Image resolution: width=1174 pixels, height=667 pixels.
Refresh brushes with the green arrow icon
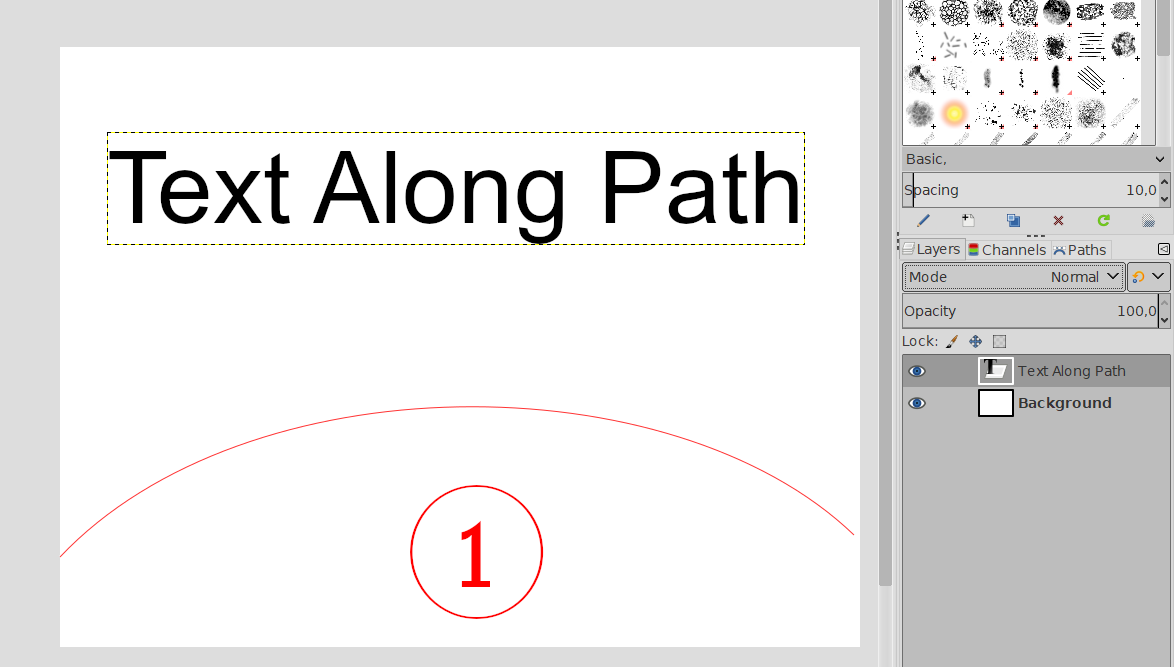pyautogui.click(x=1103, y=221)
